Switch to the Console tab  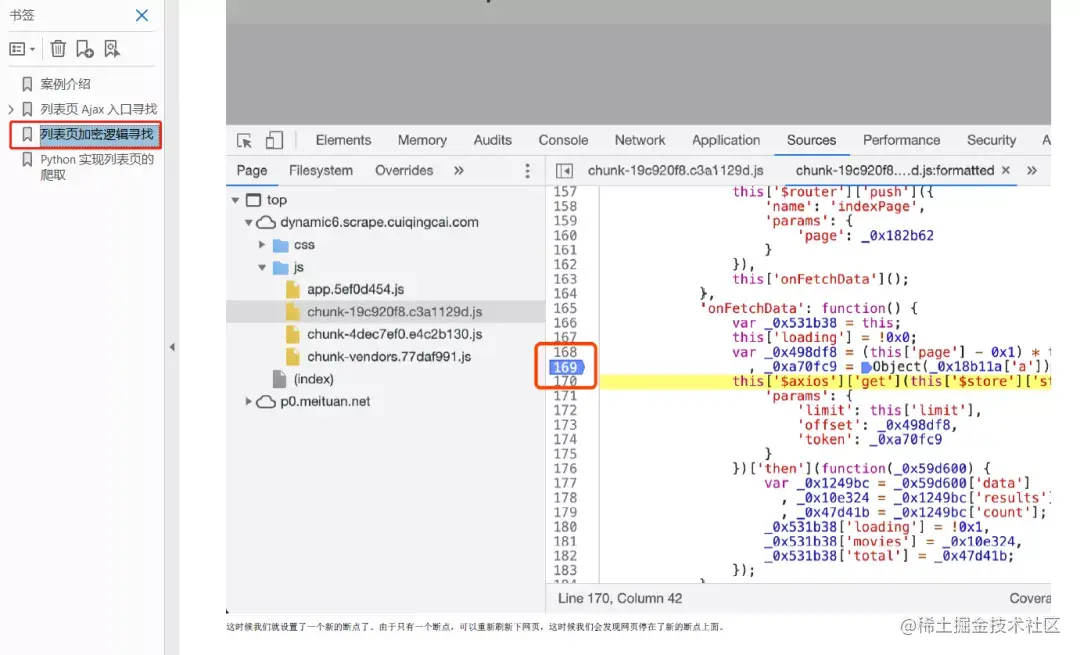563,140
